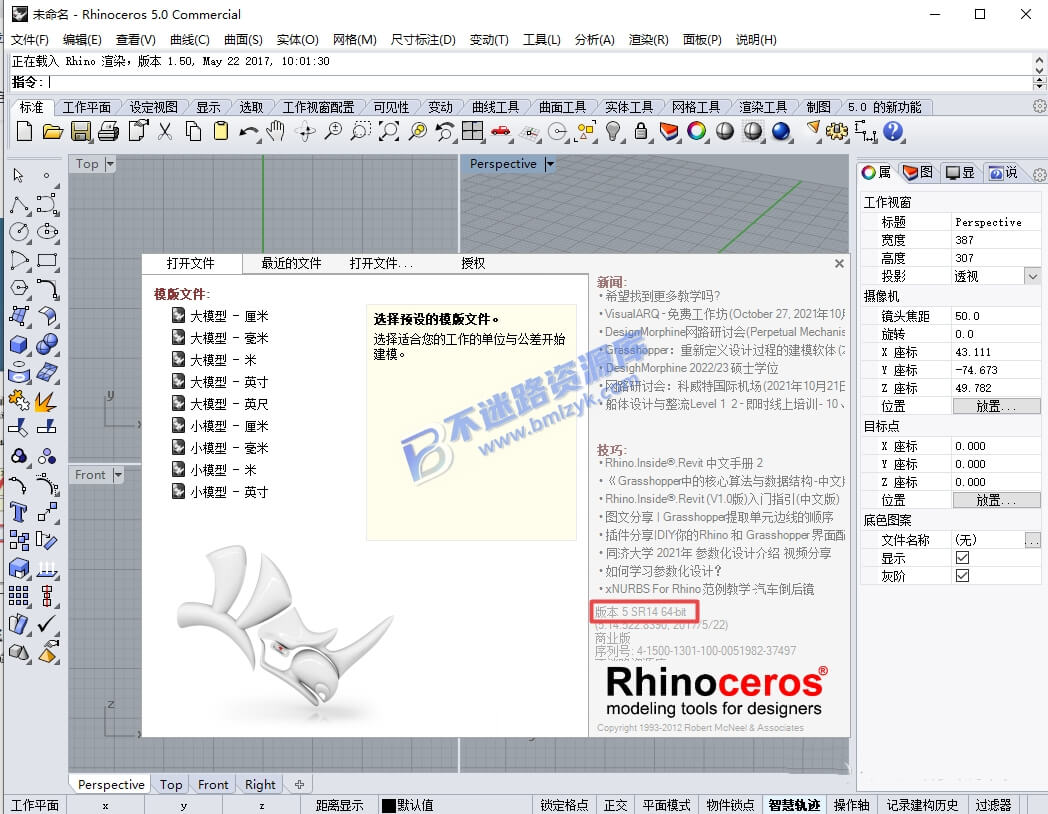This screenshot has width=1048, height=814.
Task: Click the Paste clipboard icon
Action: coord(221,131)
